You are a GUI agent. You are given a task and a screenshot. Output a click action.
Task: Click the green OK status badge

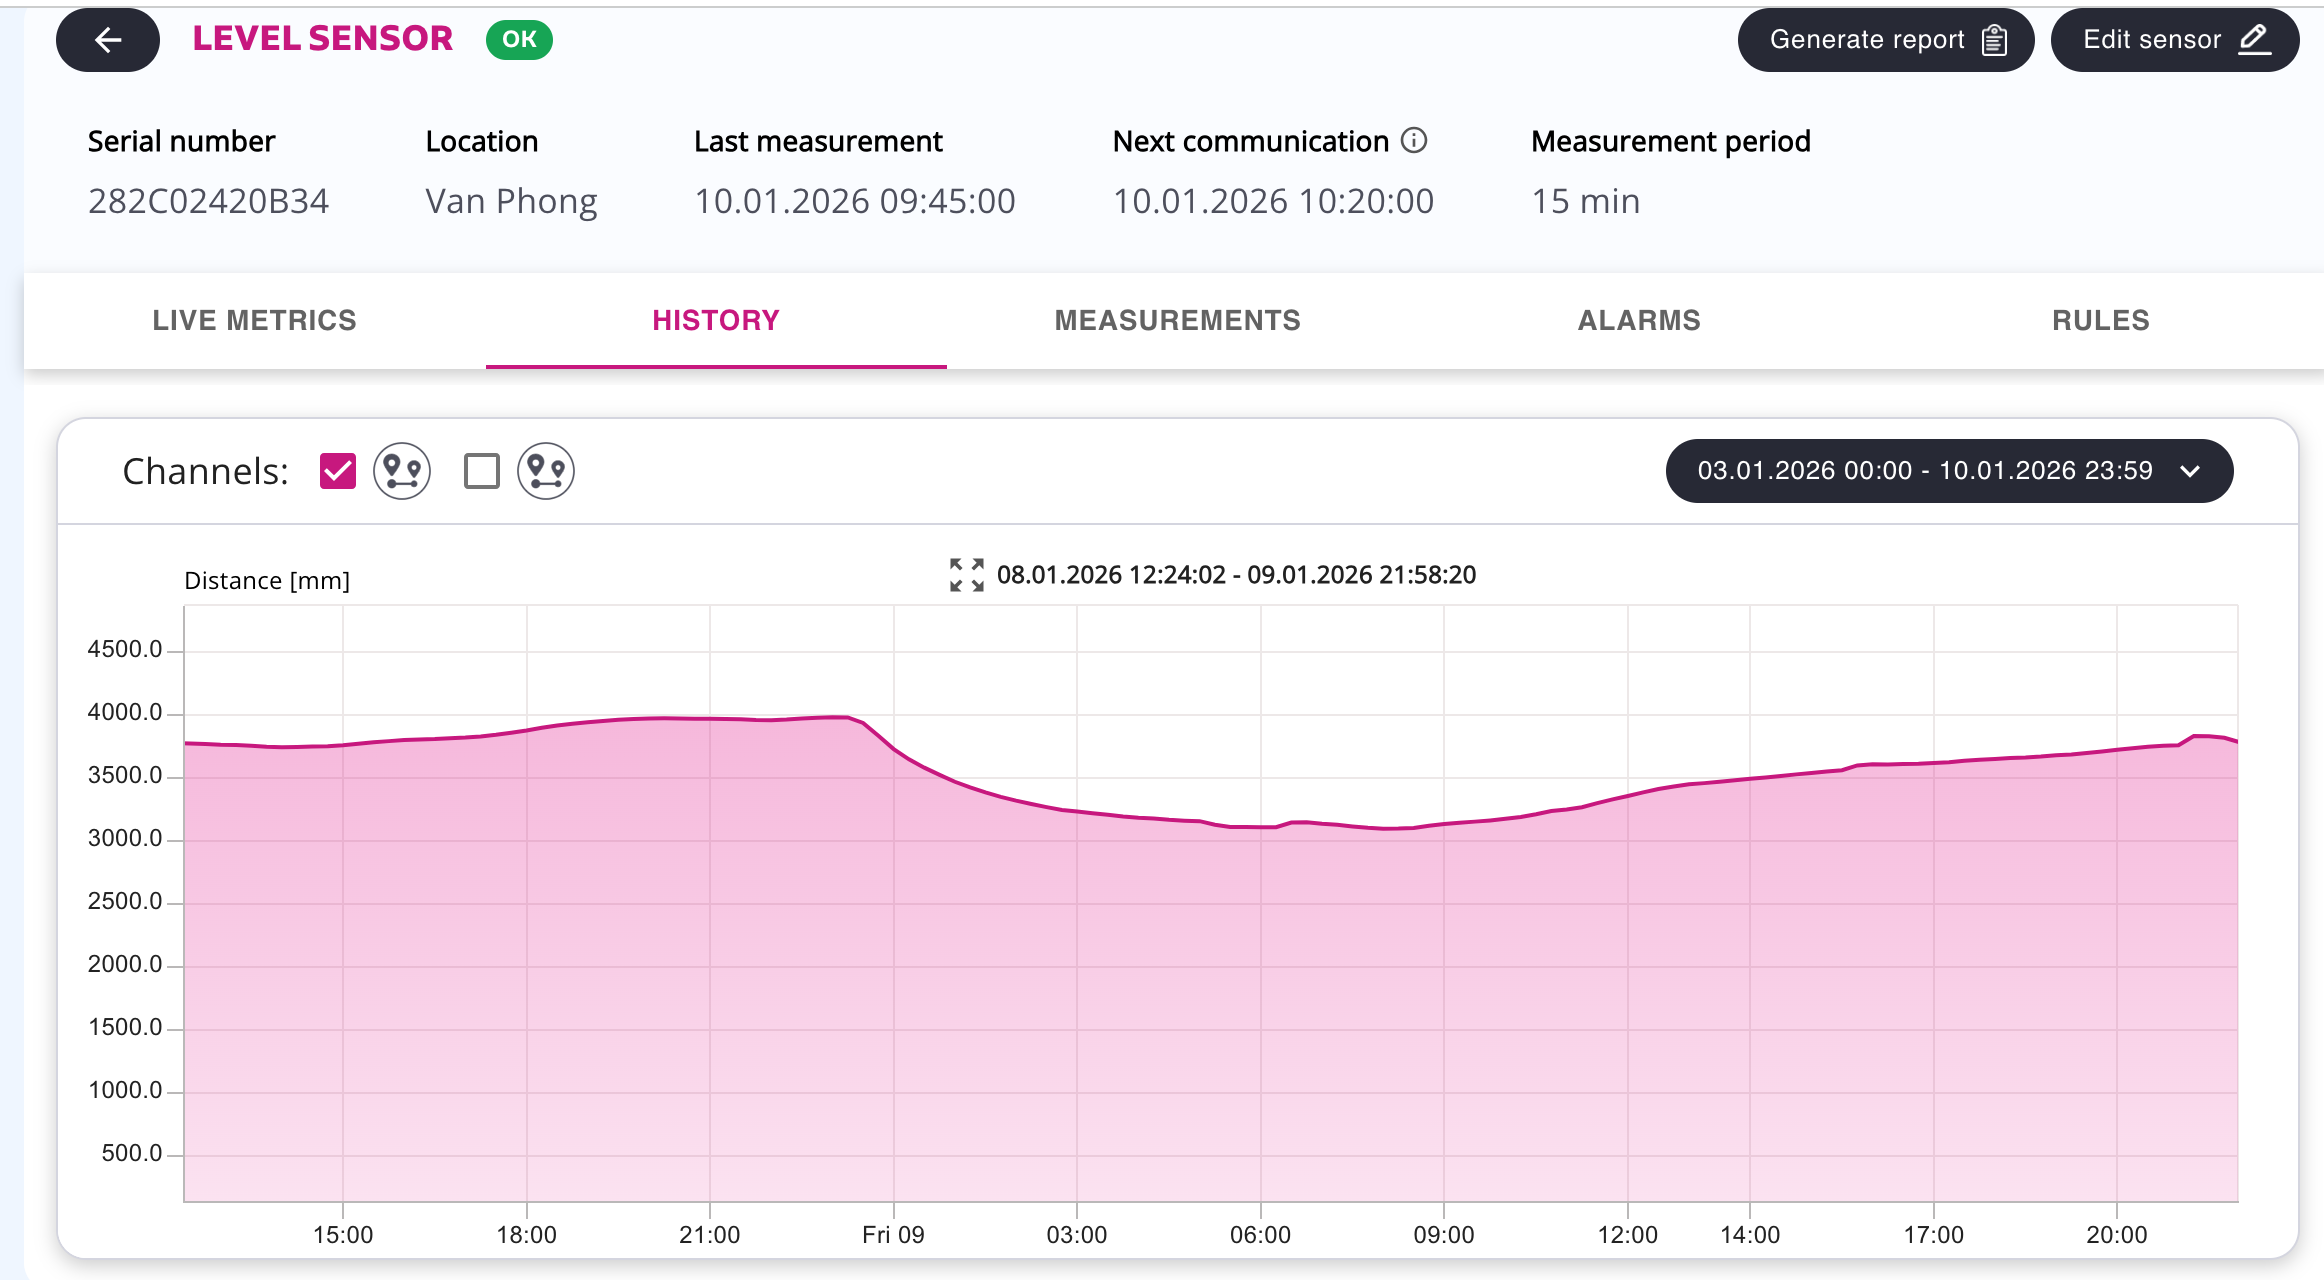[x=519, y=40]
